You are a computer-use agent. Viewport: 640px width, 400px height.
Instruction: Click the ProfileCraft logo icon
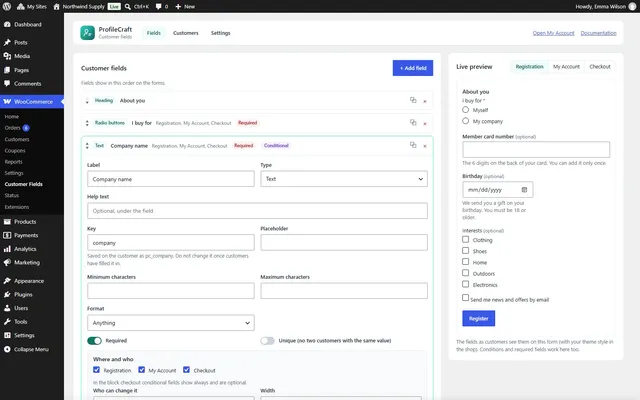click(87, 33)
